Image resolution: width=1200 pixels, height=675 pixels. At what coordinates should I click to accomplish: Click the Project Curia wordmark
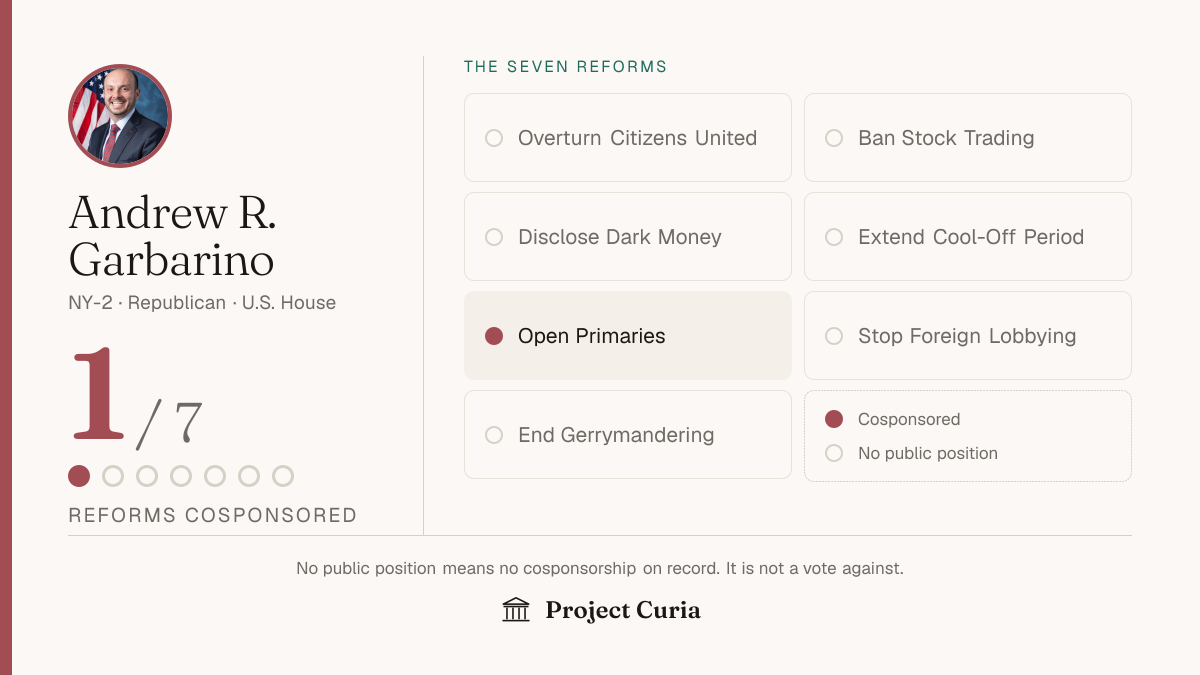point(623,610)
